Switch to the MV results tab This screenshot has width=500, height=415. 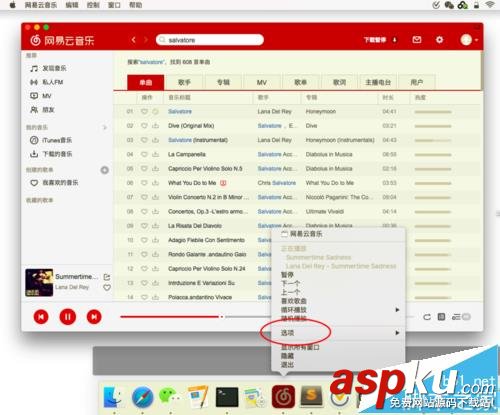pyautogui.click(x=262, y=82)
